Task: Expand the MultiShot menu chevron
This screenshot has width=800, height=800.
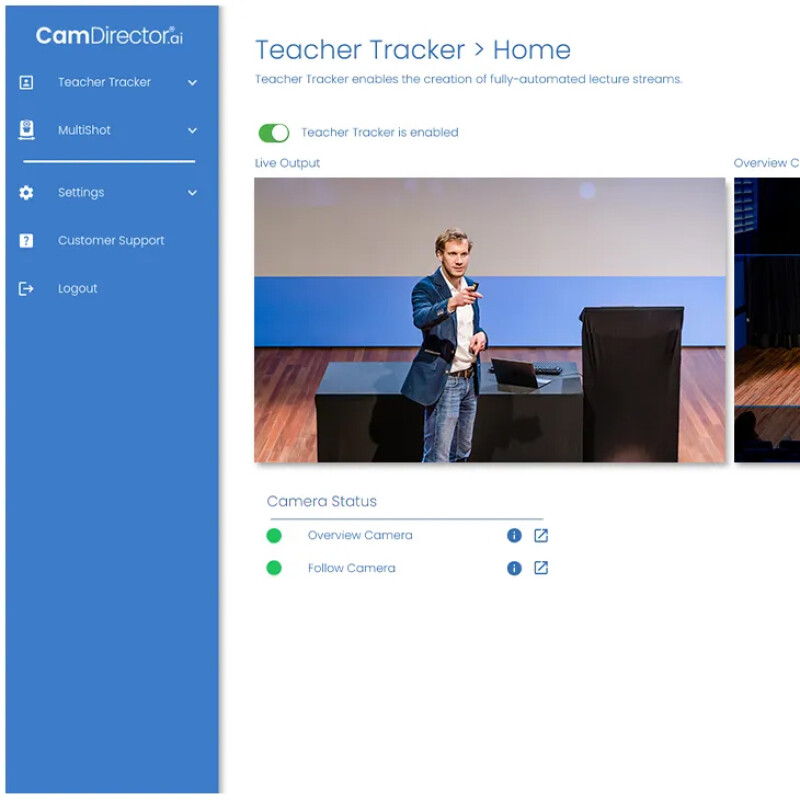Action: pyautogui.click(x=192, y=131)
